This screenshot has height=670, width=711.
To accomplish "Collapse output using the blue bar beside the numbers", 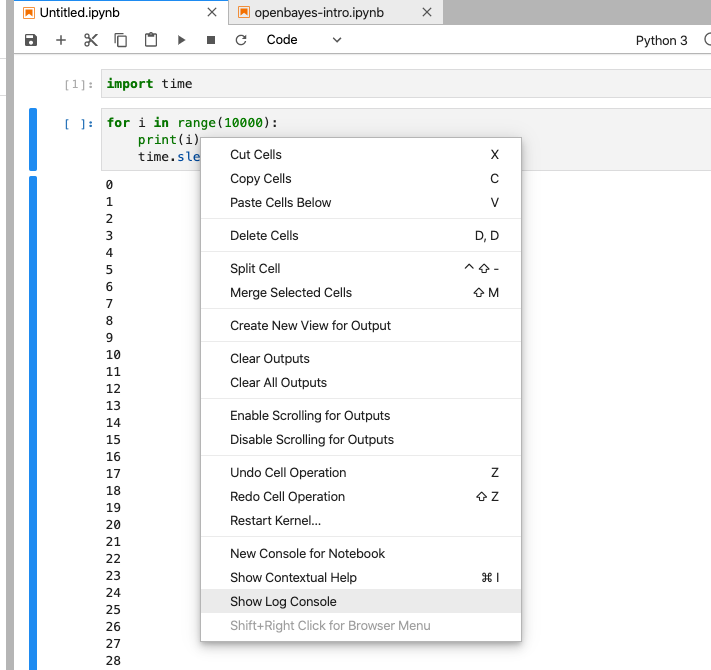I will pos(33,420).
